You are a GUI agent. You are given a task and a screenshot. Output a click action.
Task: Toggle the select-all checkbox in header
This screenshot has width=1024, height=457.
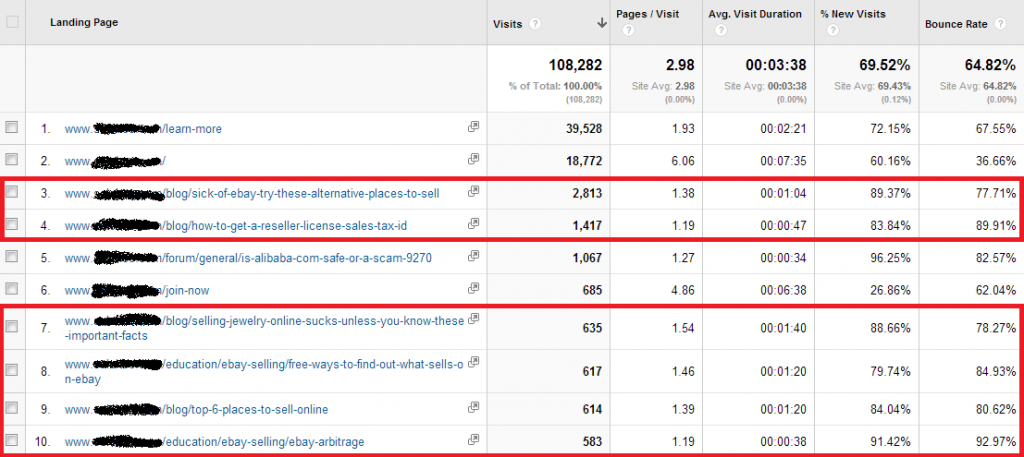tap(12, 22)
